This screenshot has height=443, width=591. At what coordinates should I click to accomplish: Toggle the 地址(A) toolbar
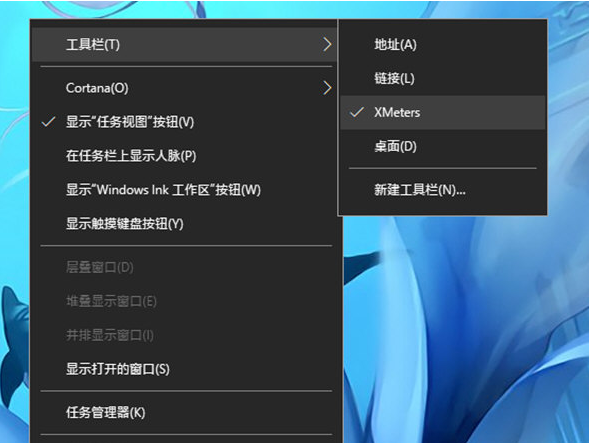coord(442,44)
